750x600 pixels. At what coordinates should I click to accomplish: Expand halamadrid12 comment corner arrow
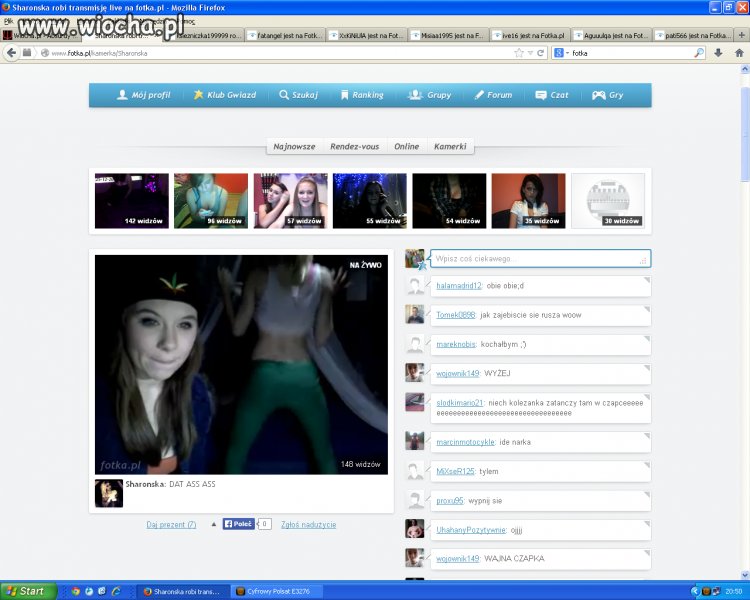point(646,280)
